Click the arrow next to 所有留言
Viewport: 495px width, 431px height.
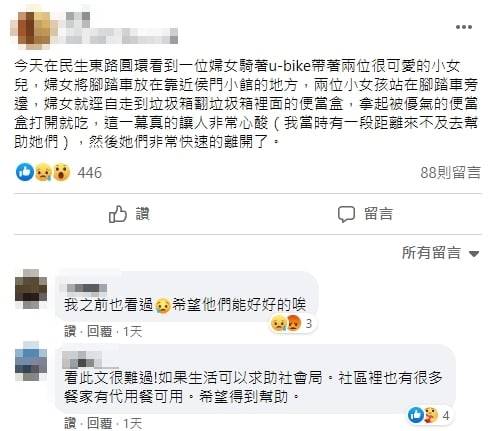474,254
